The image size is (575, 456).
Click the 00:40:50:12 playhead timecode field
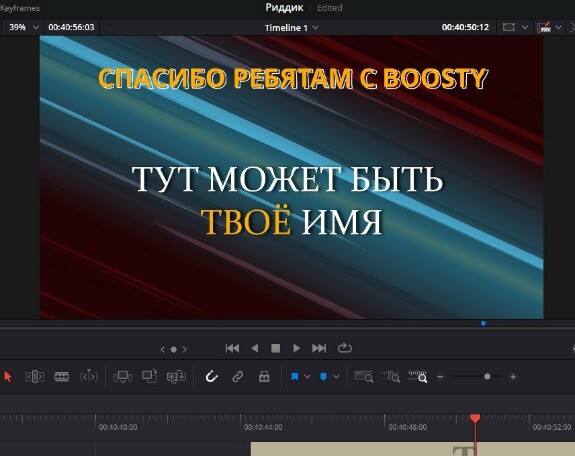pos(465,27)
